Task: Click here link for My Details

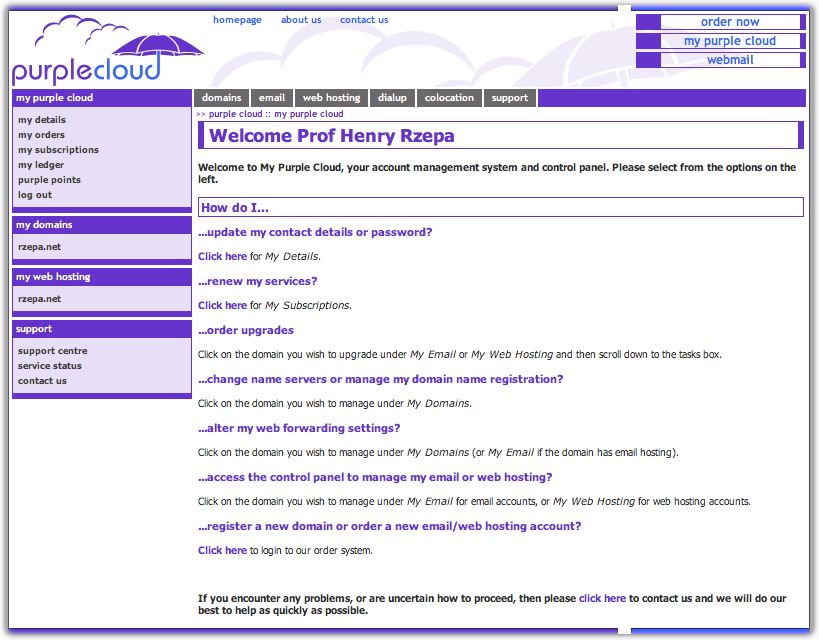Action: click(222, 257)
